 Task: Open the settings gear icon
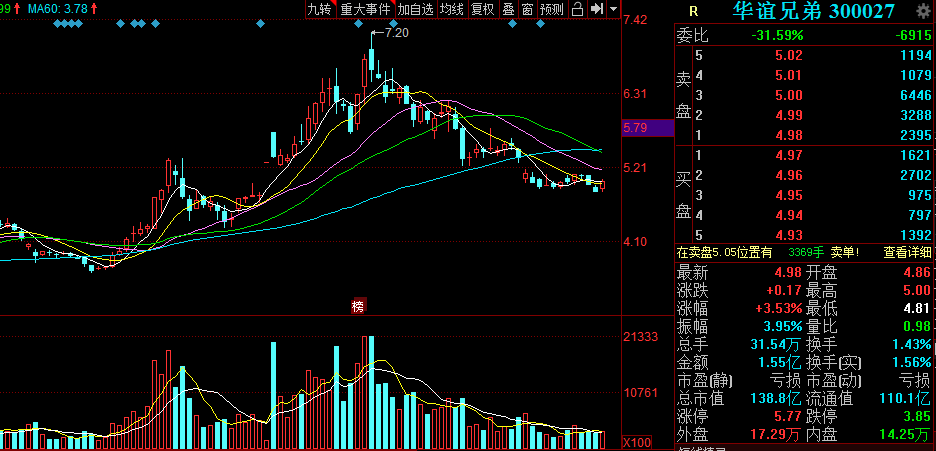(923, 11)
